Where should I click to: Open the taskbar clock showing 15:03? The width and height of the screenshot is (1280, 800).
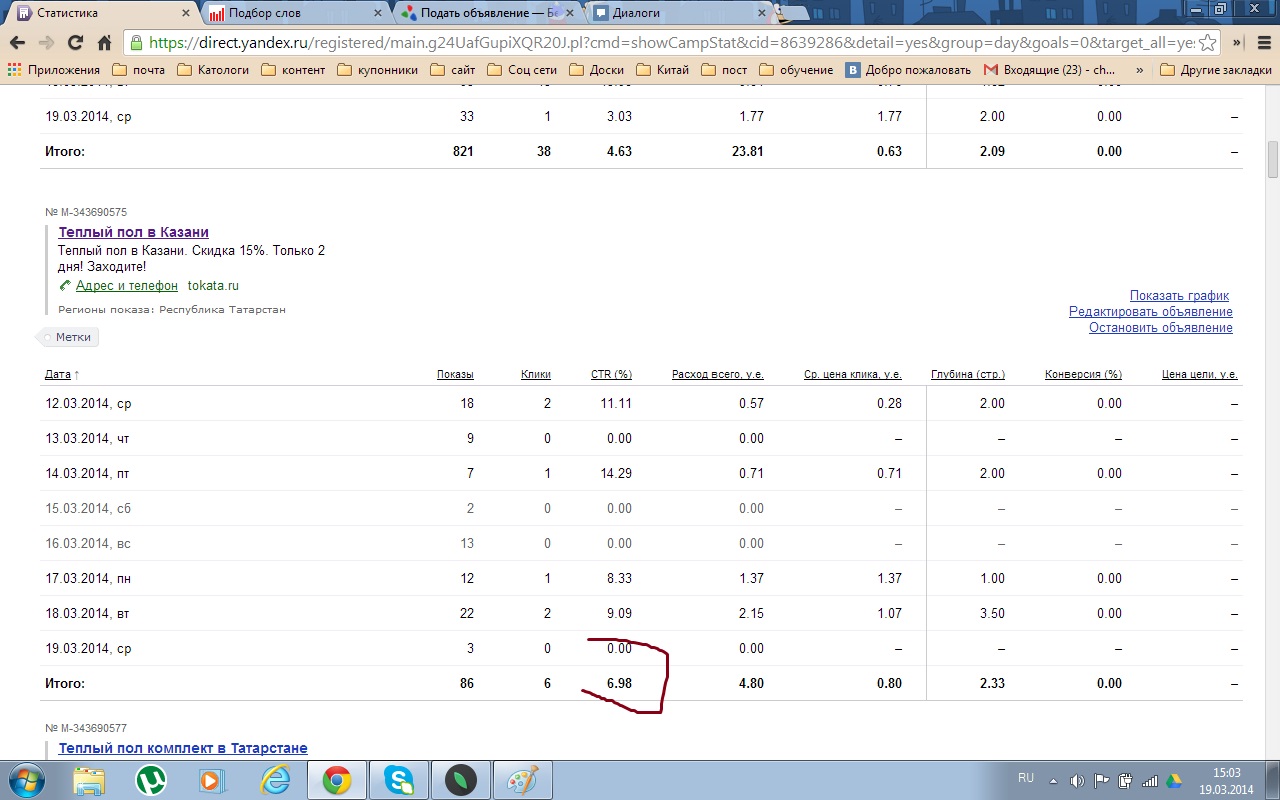(x=1226, y=781)
